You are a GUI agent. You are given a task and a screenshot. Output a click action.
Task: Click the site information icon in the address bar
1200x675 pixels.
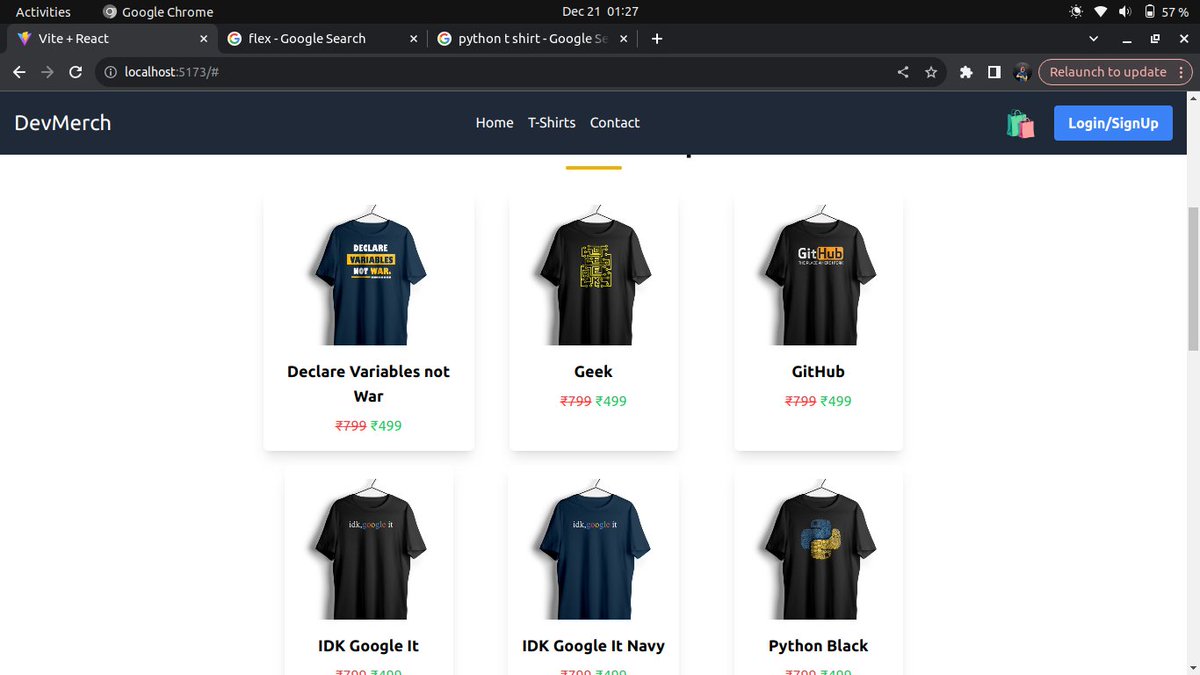(x=111, y=72)
